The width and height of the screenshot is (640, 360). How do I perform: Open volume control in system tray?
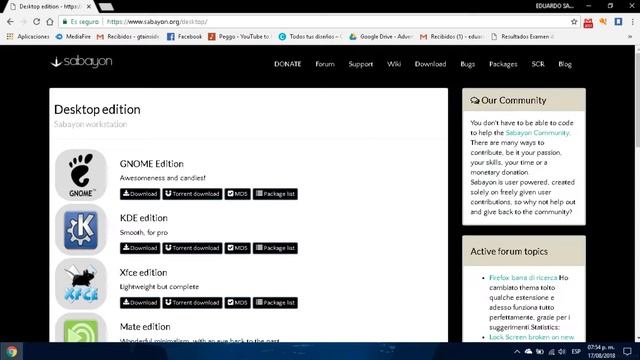coord(562,351)
